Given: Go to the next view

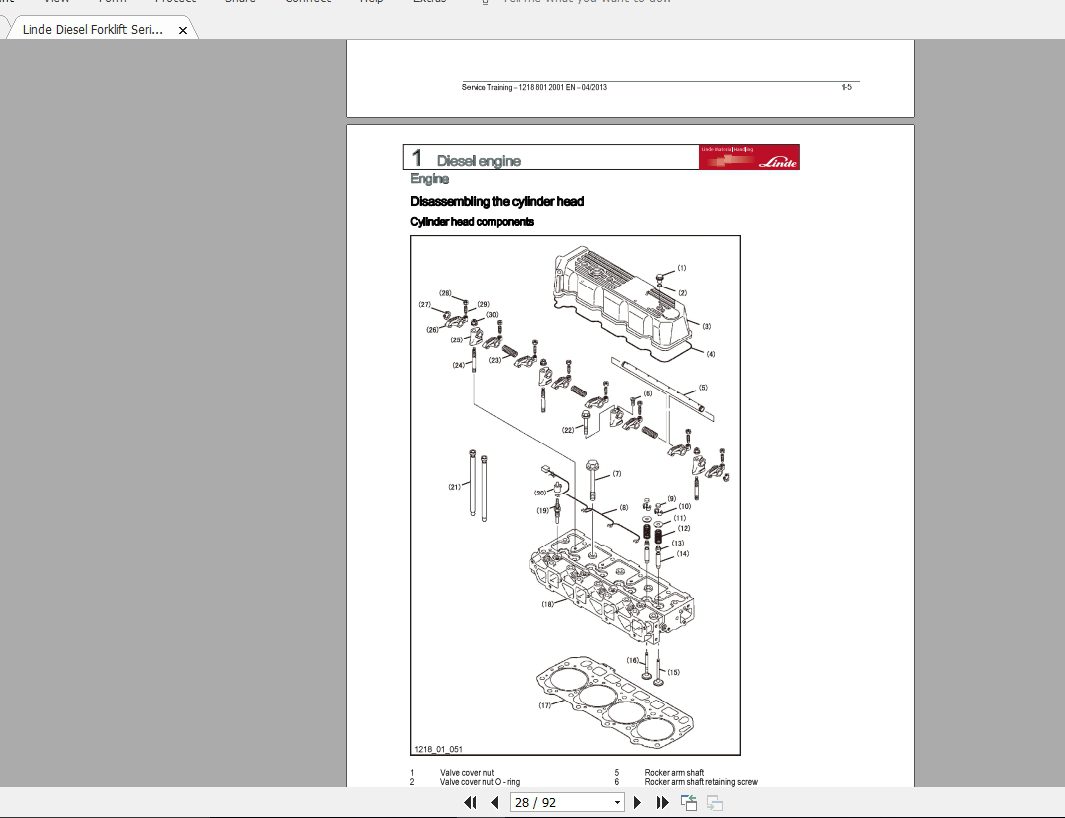Looking at the screenshot, I should (x=715, y=803).
